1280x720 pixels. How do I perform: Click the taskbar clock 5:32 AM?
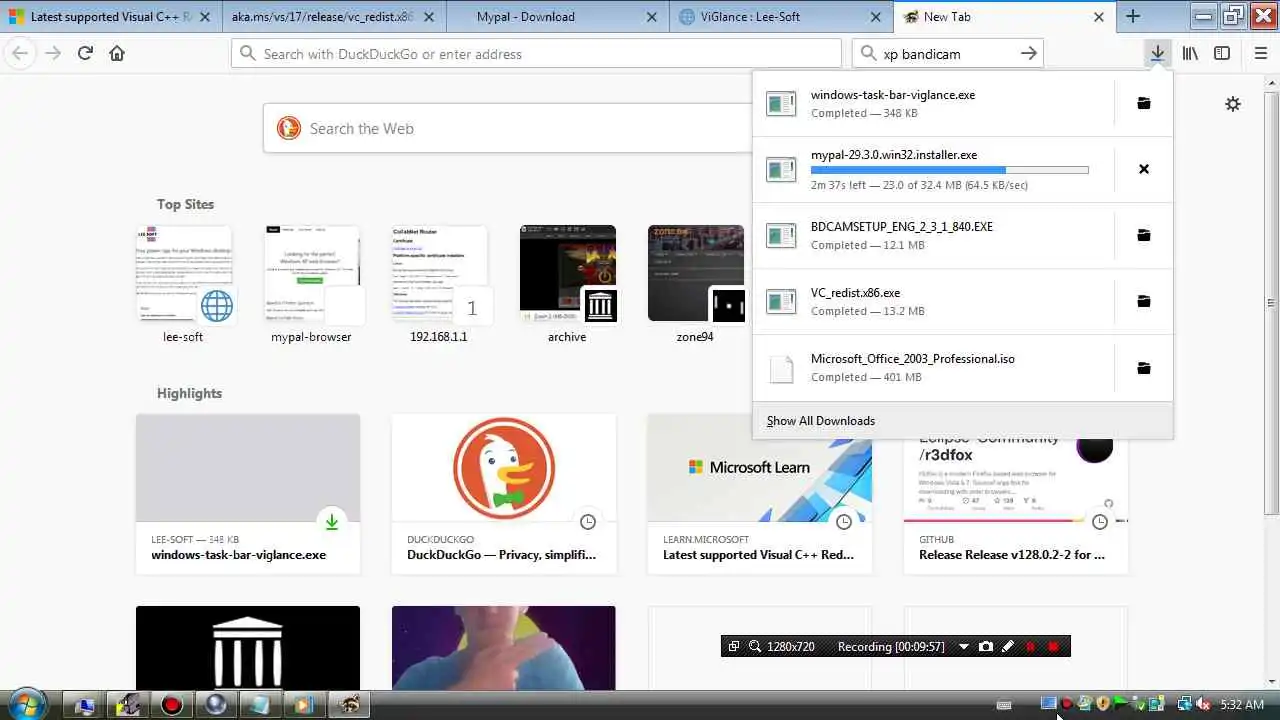pyautogui.click(x=1242, y=705)
